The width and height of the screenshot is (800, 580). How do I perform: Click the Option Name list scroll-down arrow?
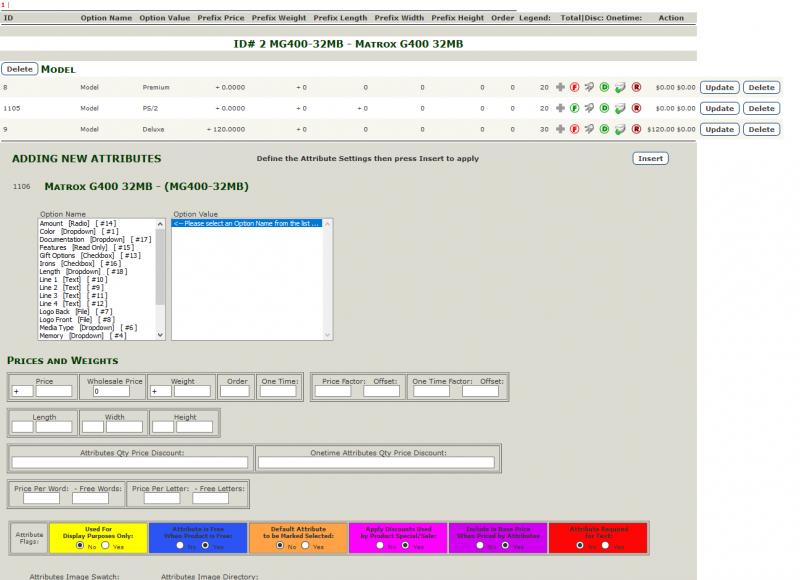coord(160,335)
